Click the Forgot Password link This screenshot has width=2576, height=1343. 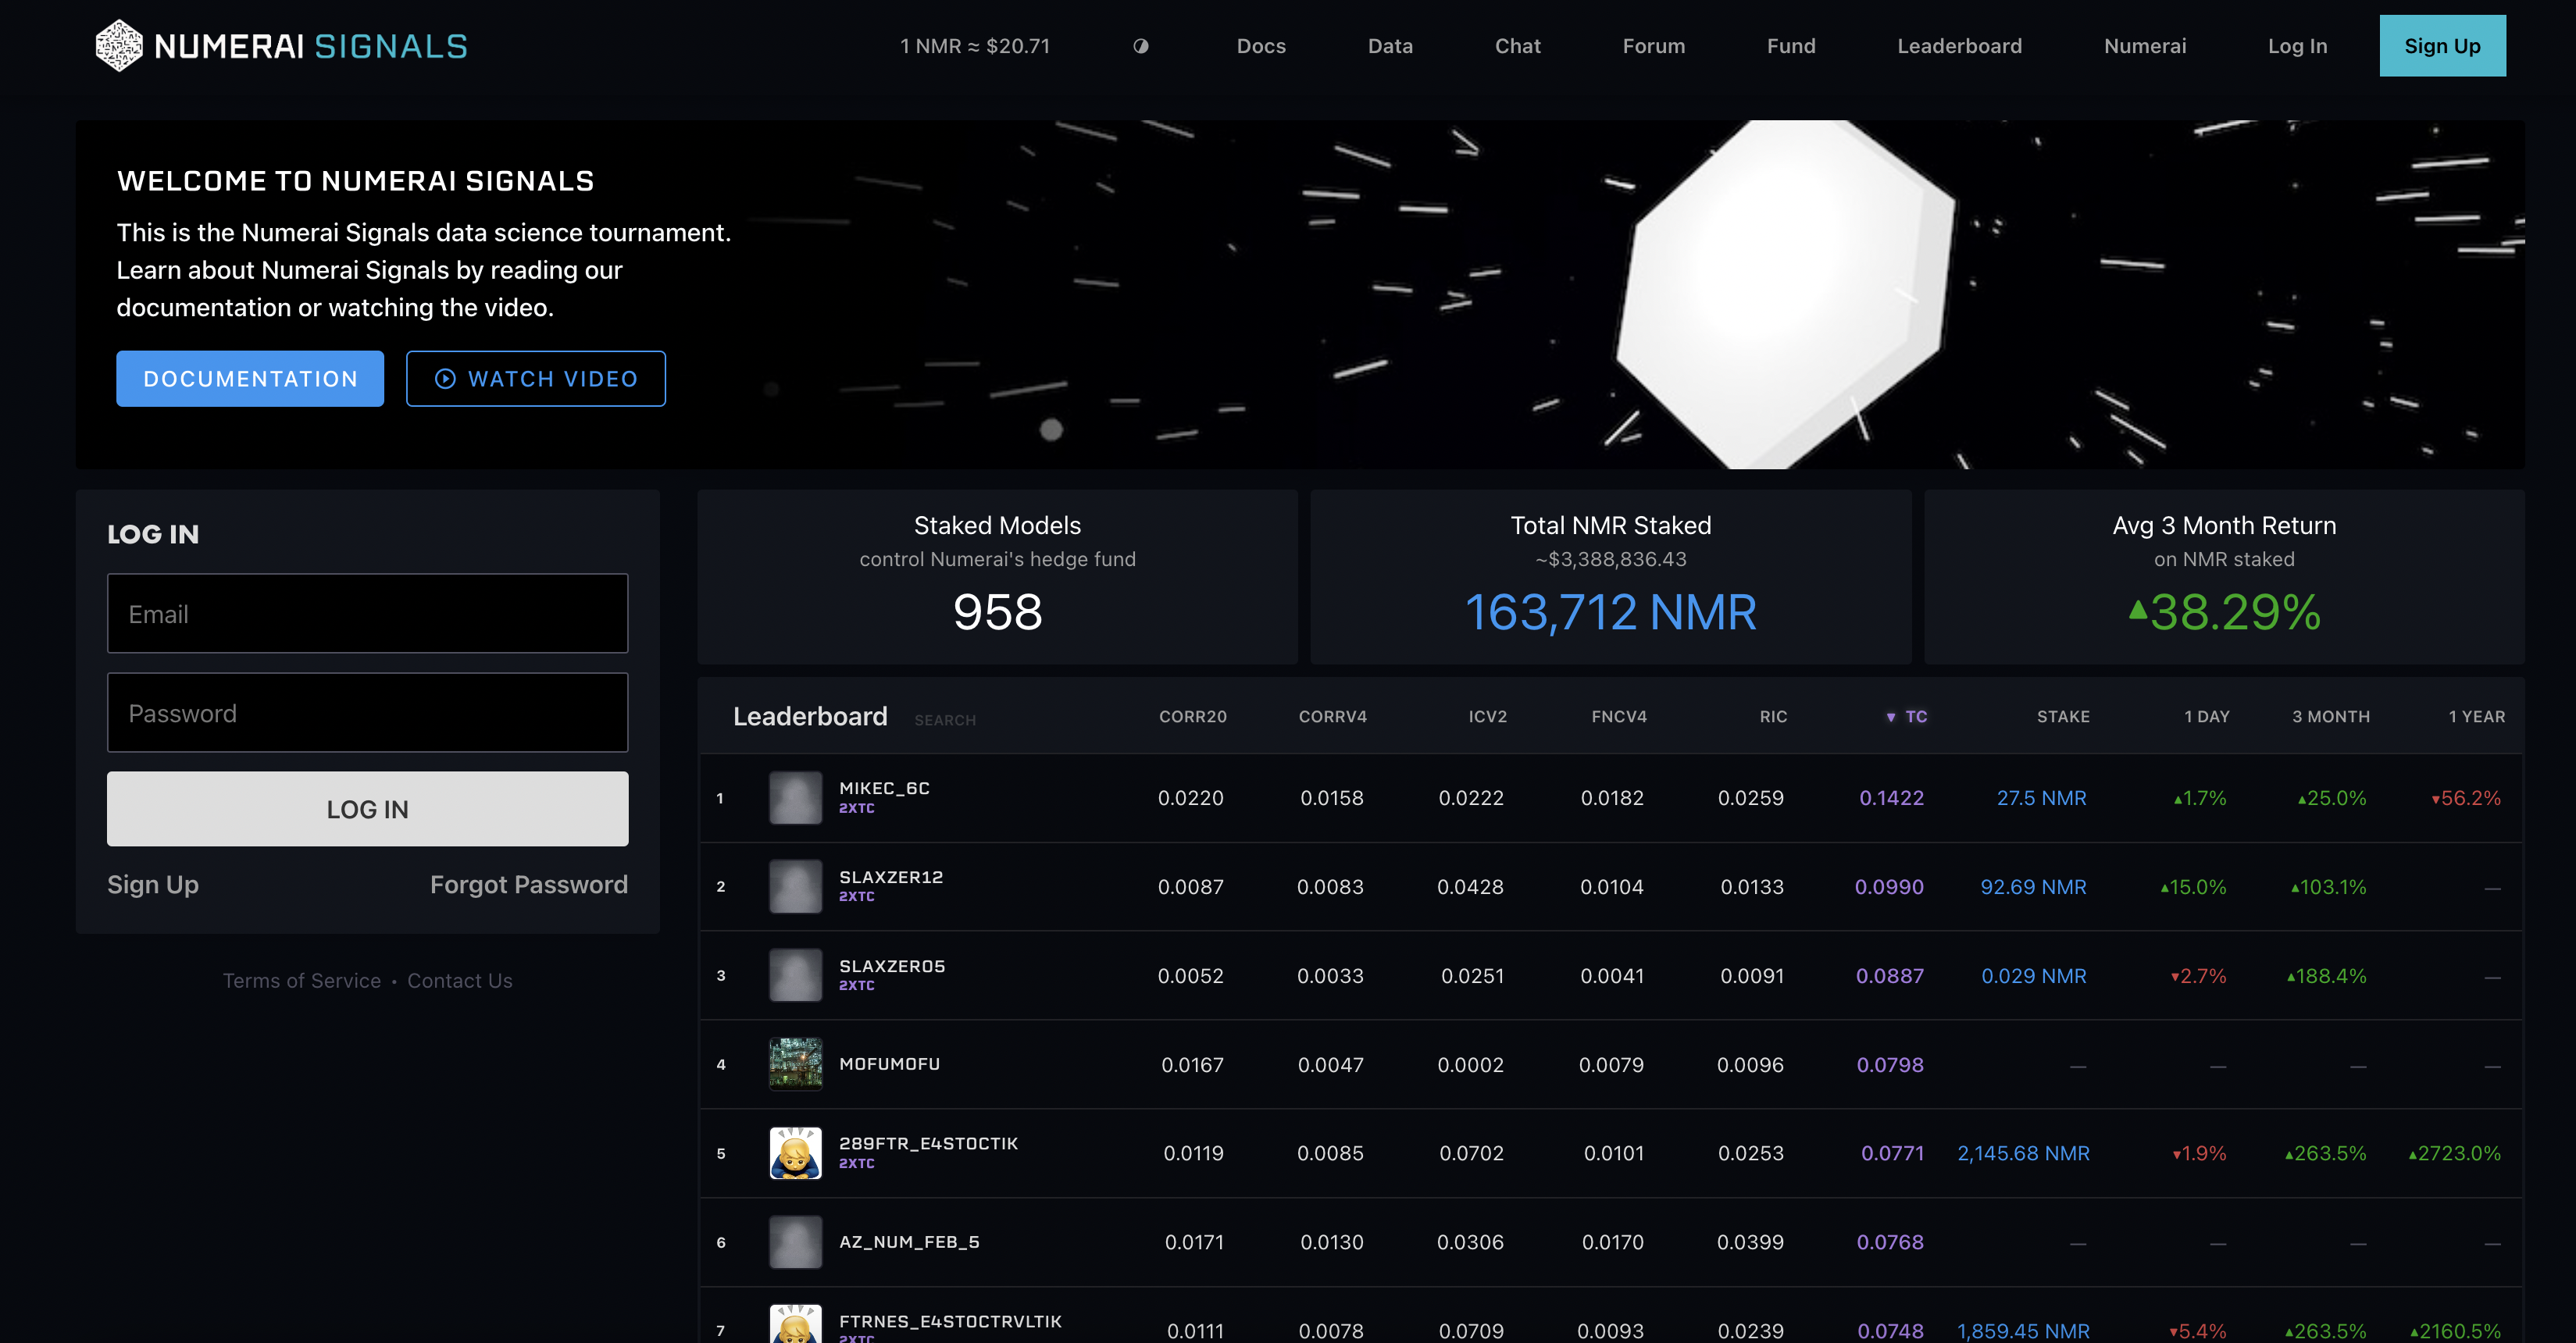529,884
